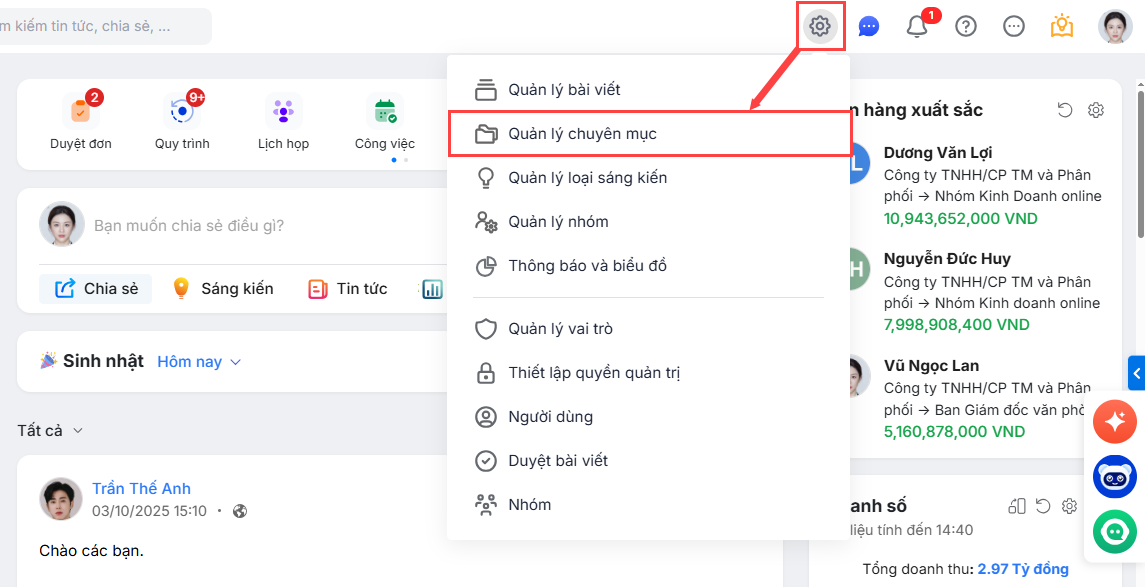Open the Quy trình shortcut icon
Image resolution: width=1145 pixels, height=587 pixels.
182,111
